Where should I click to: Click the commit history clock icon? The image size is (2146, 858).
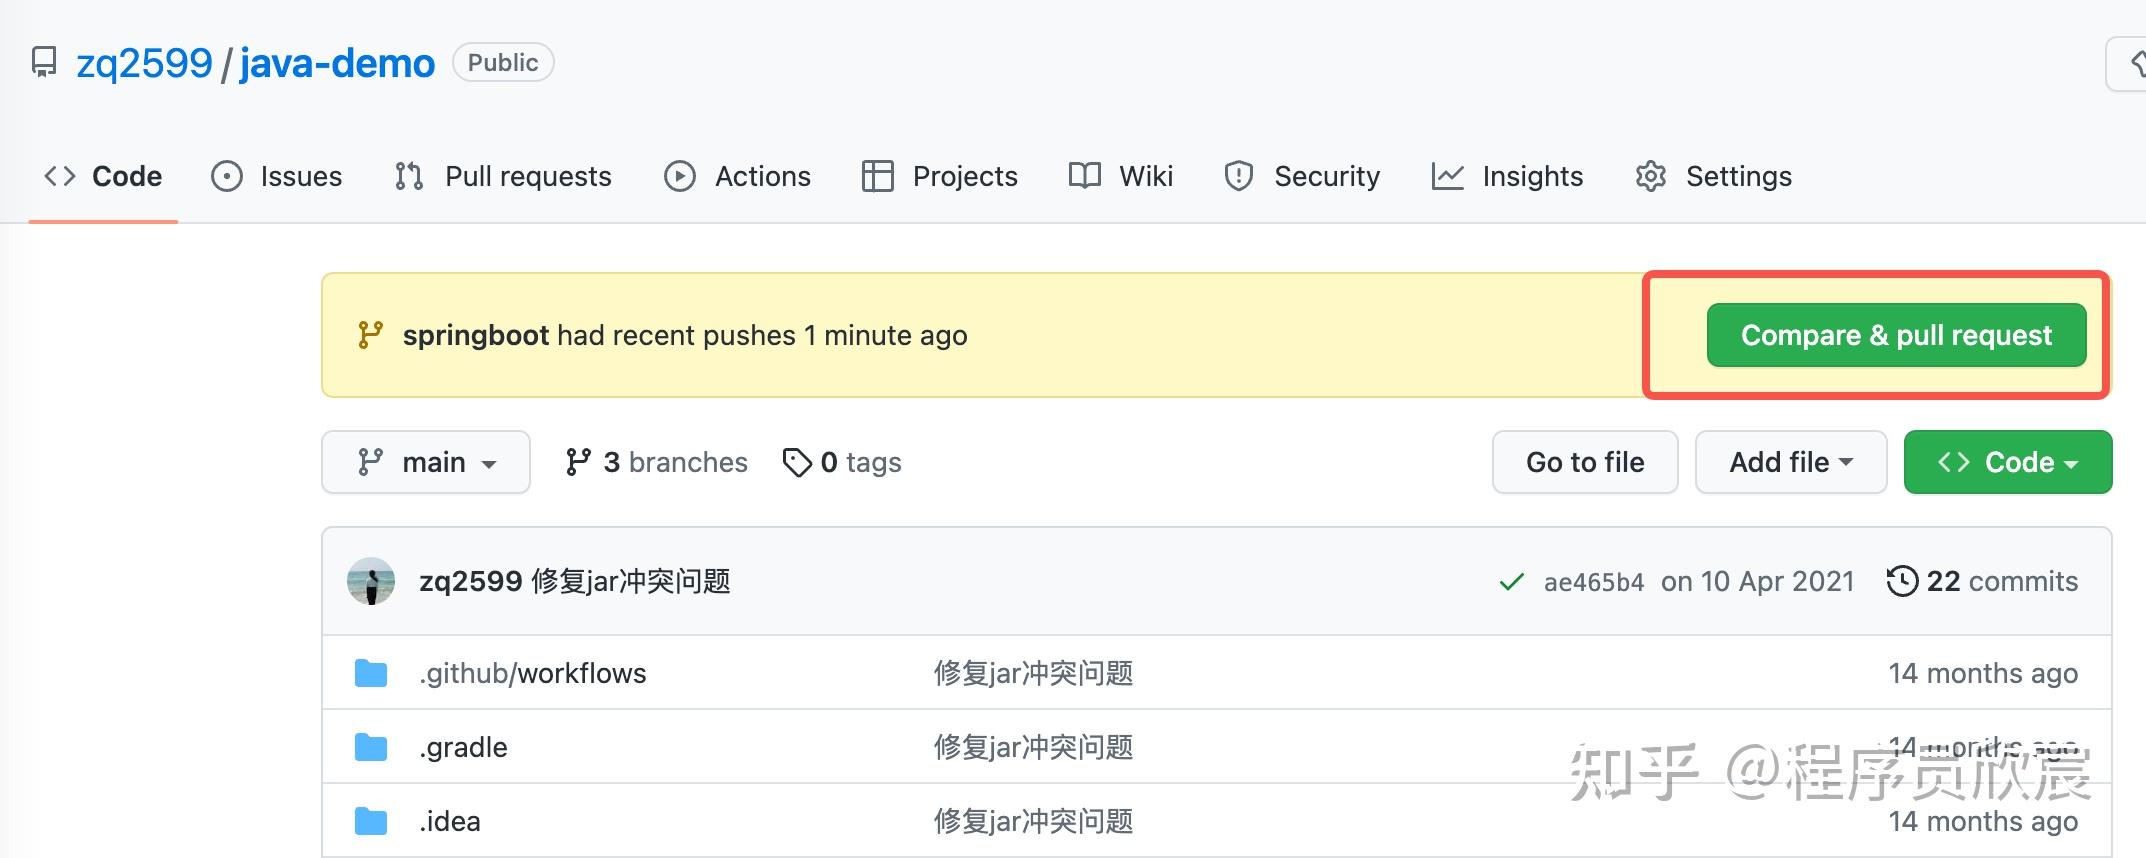click(1901, 582)
